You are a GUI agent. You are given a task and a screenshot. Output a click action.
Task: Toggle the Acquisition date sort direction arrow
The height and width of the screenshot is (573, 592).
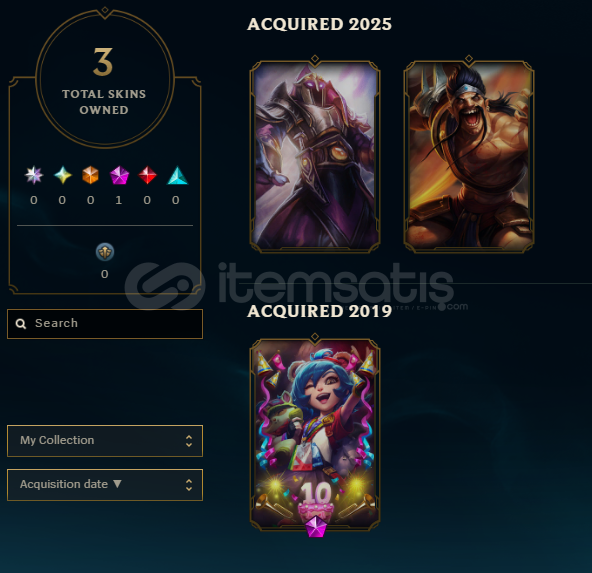point(117,484)
